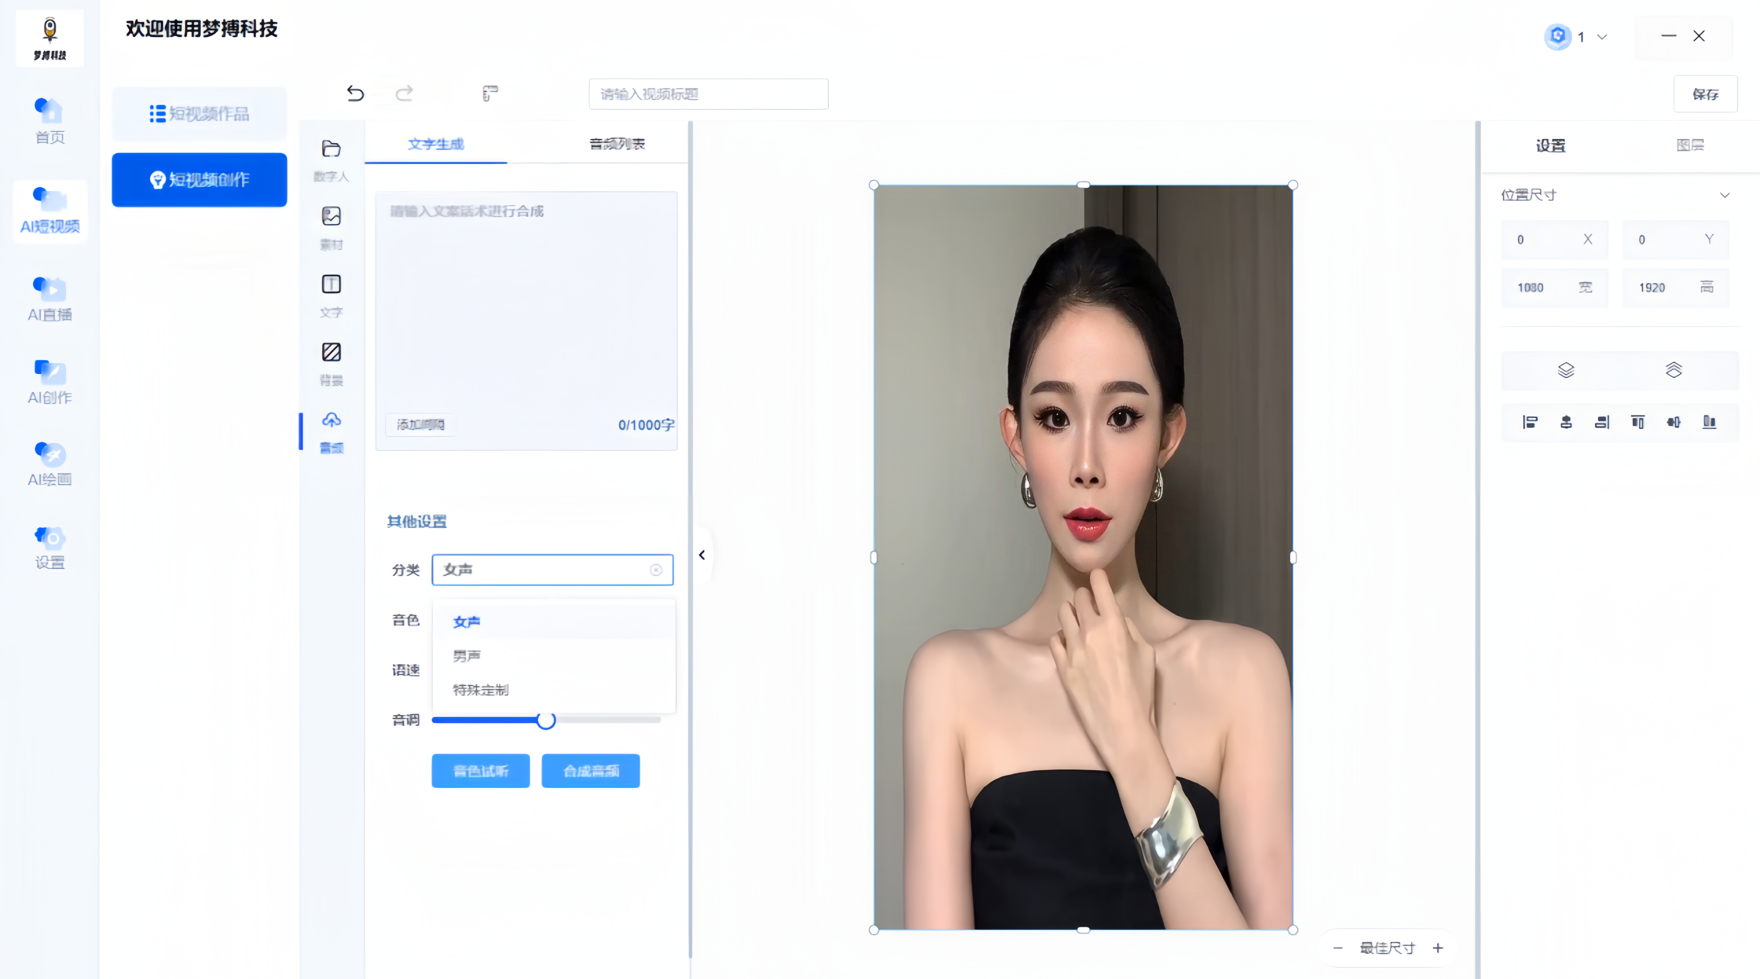Switch to the 图层 layers tab
The height and width of the screenshot is (979, 1760).
[1690, 145]
